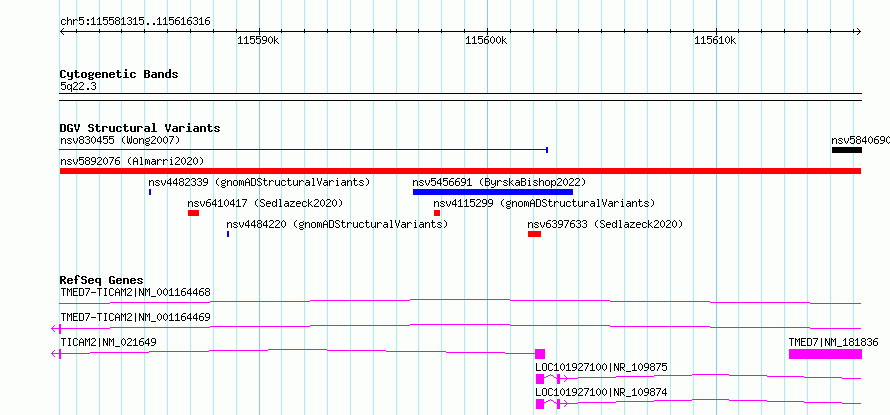Select the first exon of NR_109874

(540, 404)
